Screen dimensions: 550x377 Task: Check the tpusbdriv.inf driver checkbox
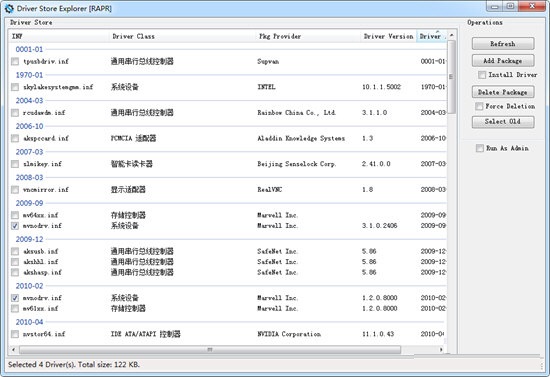[x=15, y=61]
